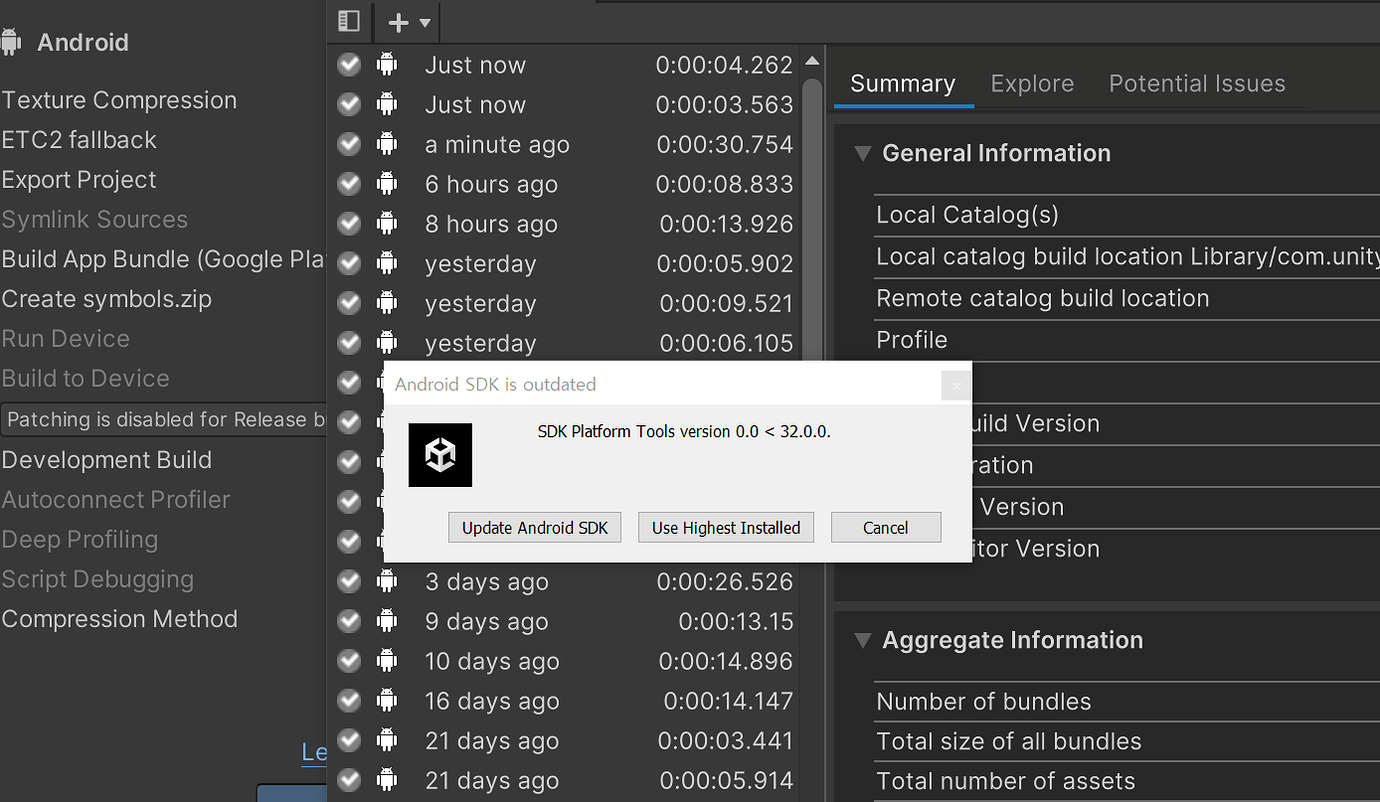The height and width of the screenshot is (802, 1380).
Task: Select the Android robot icon on '9 days ago' build
Action: point(387,621)
